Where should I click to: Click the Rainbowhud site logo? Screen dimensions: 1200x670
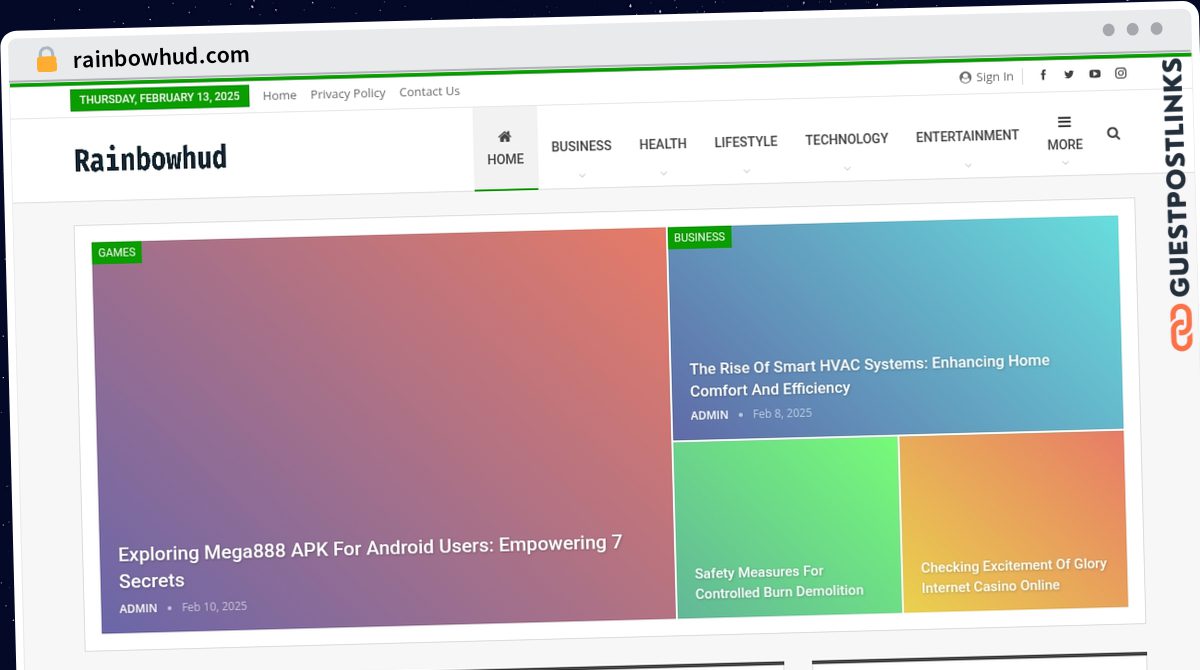(x=150, y=158)
